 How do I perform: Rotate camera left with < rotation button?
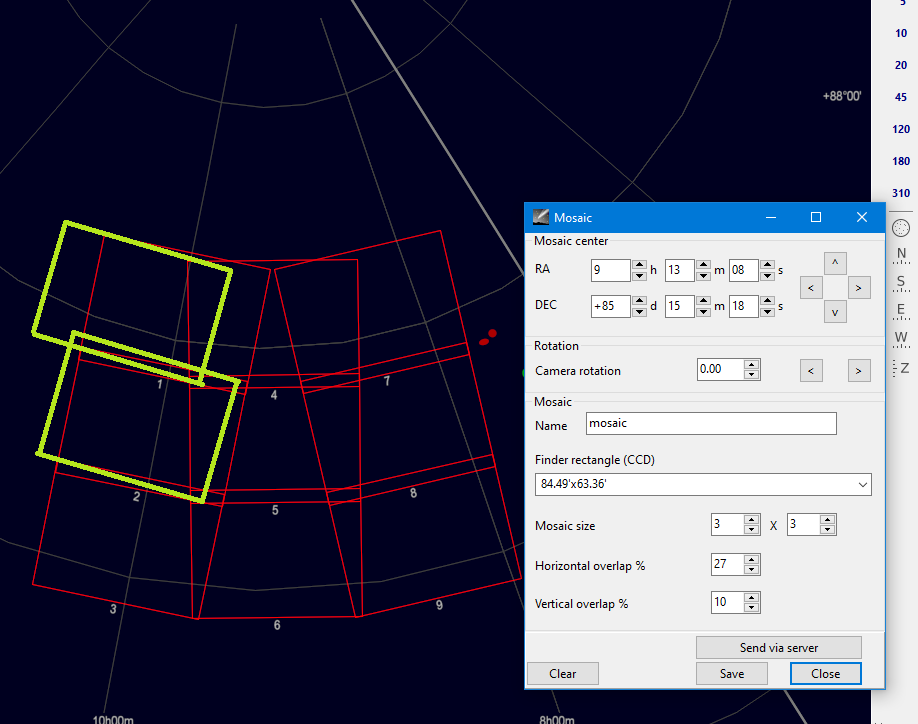pos(811,371)
